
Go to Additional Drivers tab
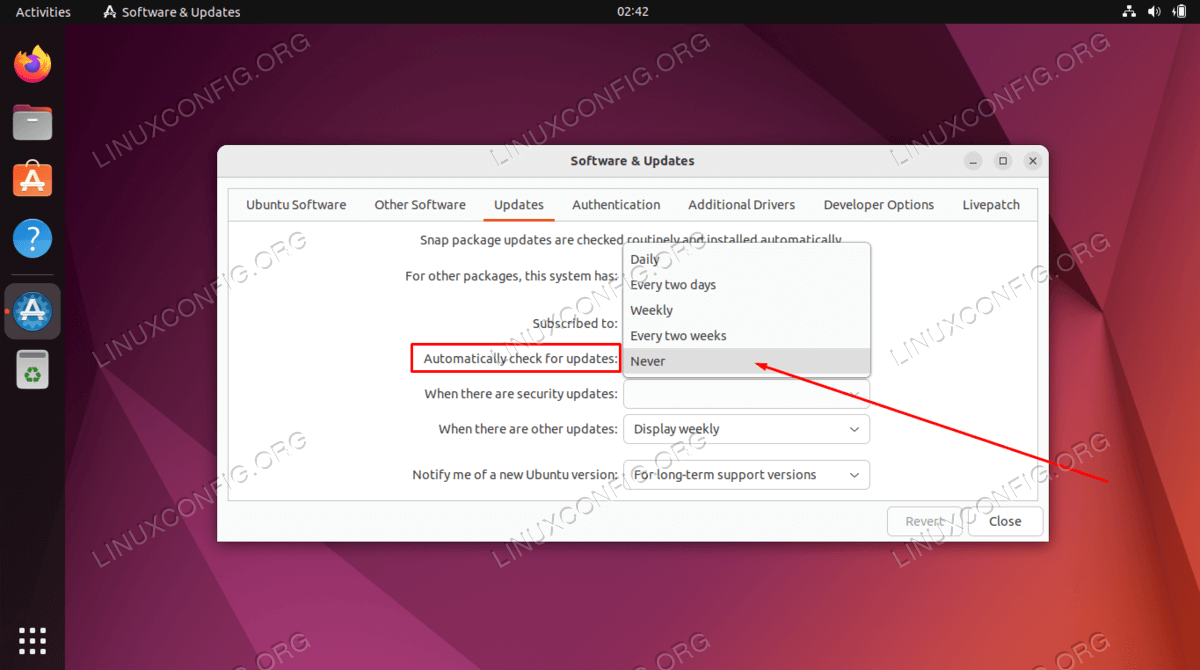pyautogui.click(x=742, y=204)
